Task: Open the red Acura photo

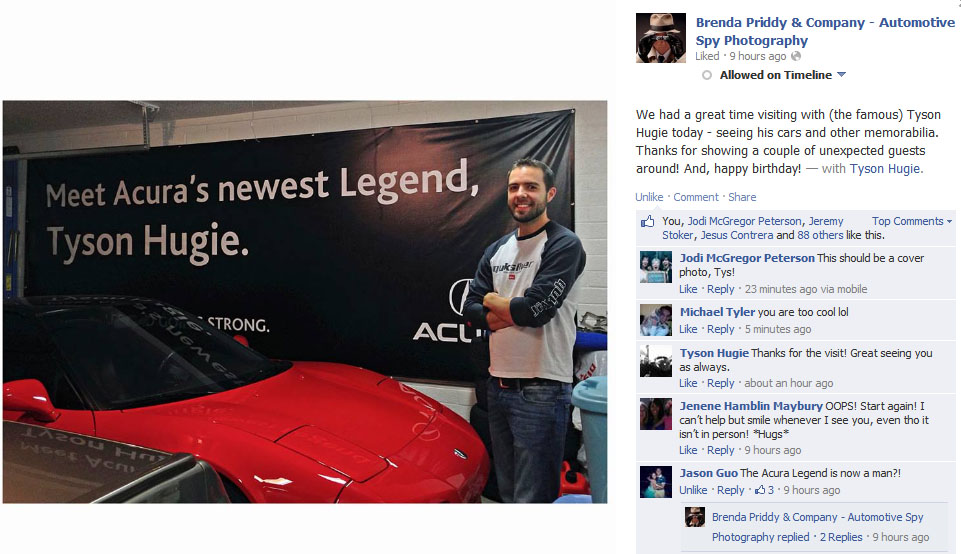Action: pos(305,302)
